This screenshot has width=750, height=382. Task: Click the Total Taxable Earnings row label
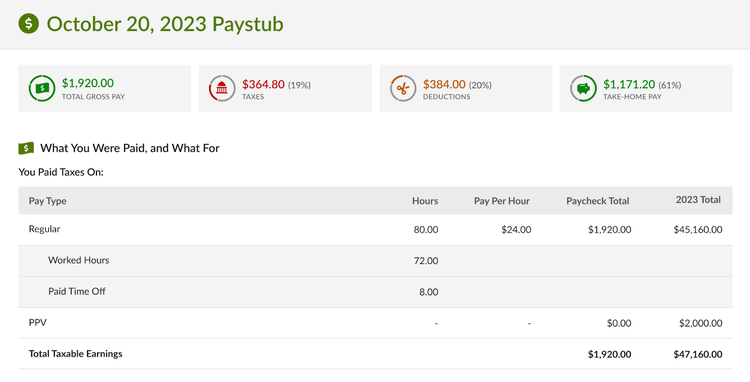click(76, 354)
